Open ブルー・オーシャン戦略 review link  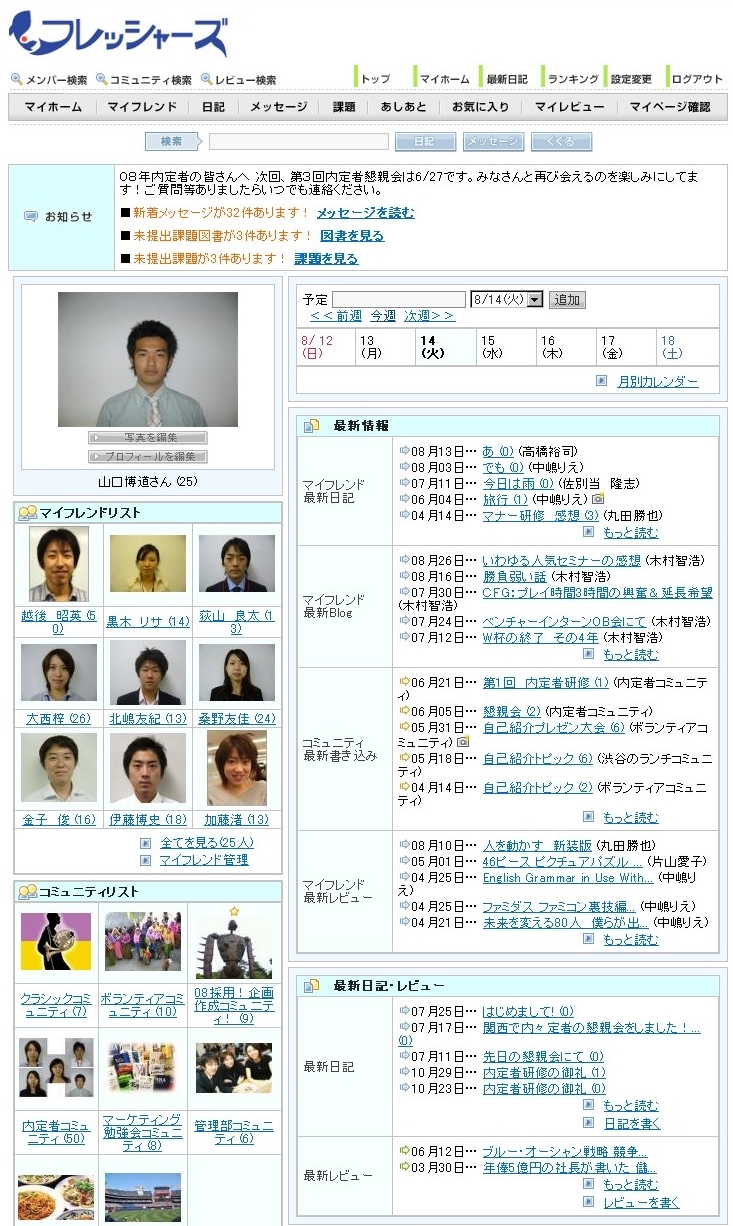click(x=564, y=1152)
